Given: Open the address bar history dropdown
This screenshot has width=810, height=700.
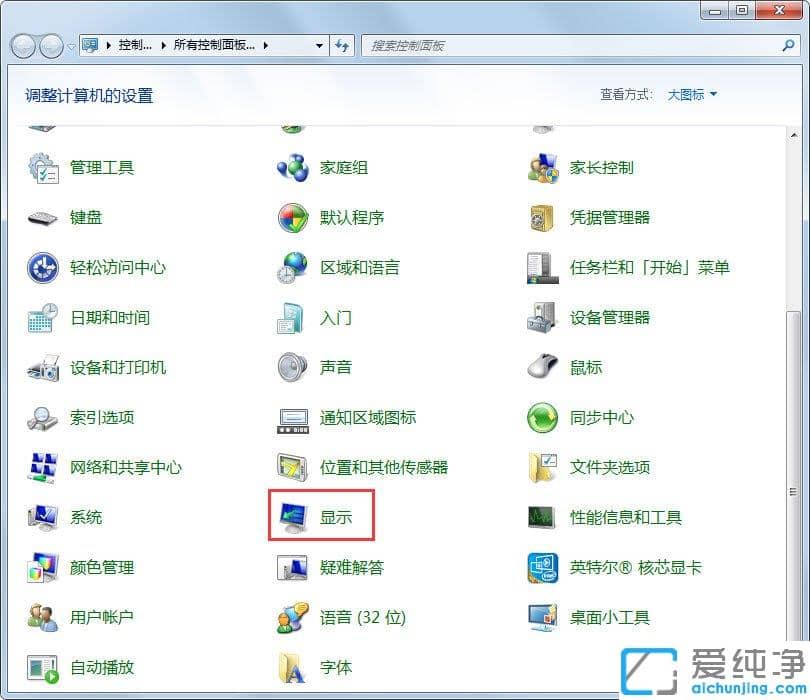Looking at the screenshot, I should pyautogui.click(x=318, y=45).
